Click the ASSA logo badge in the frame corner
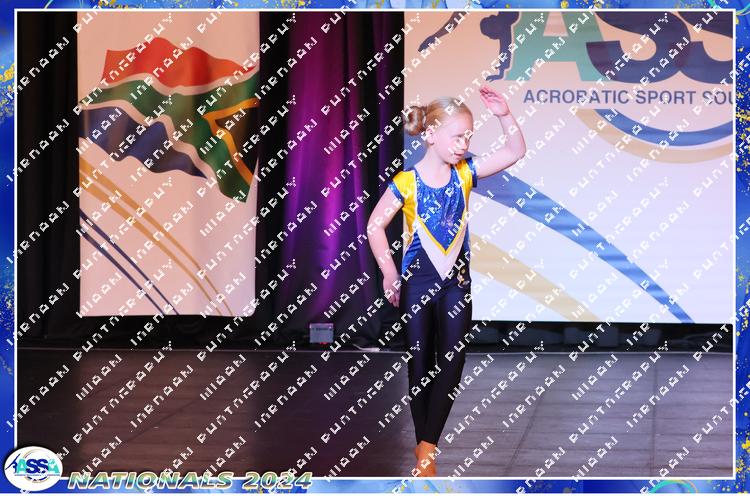 pos(33,469)
